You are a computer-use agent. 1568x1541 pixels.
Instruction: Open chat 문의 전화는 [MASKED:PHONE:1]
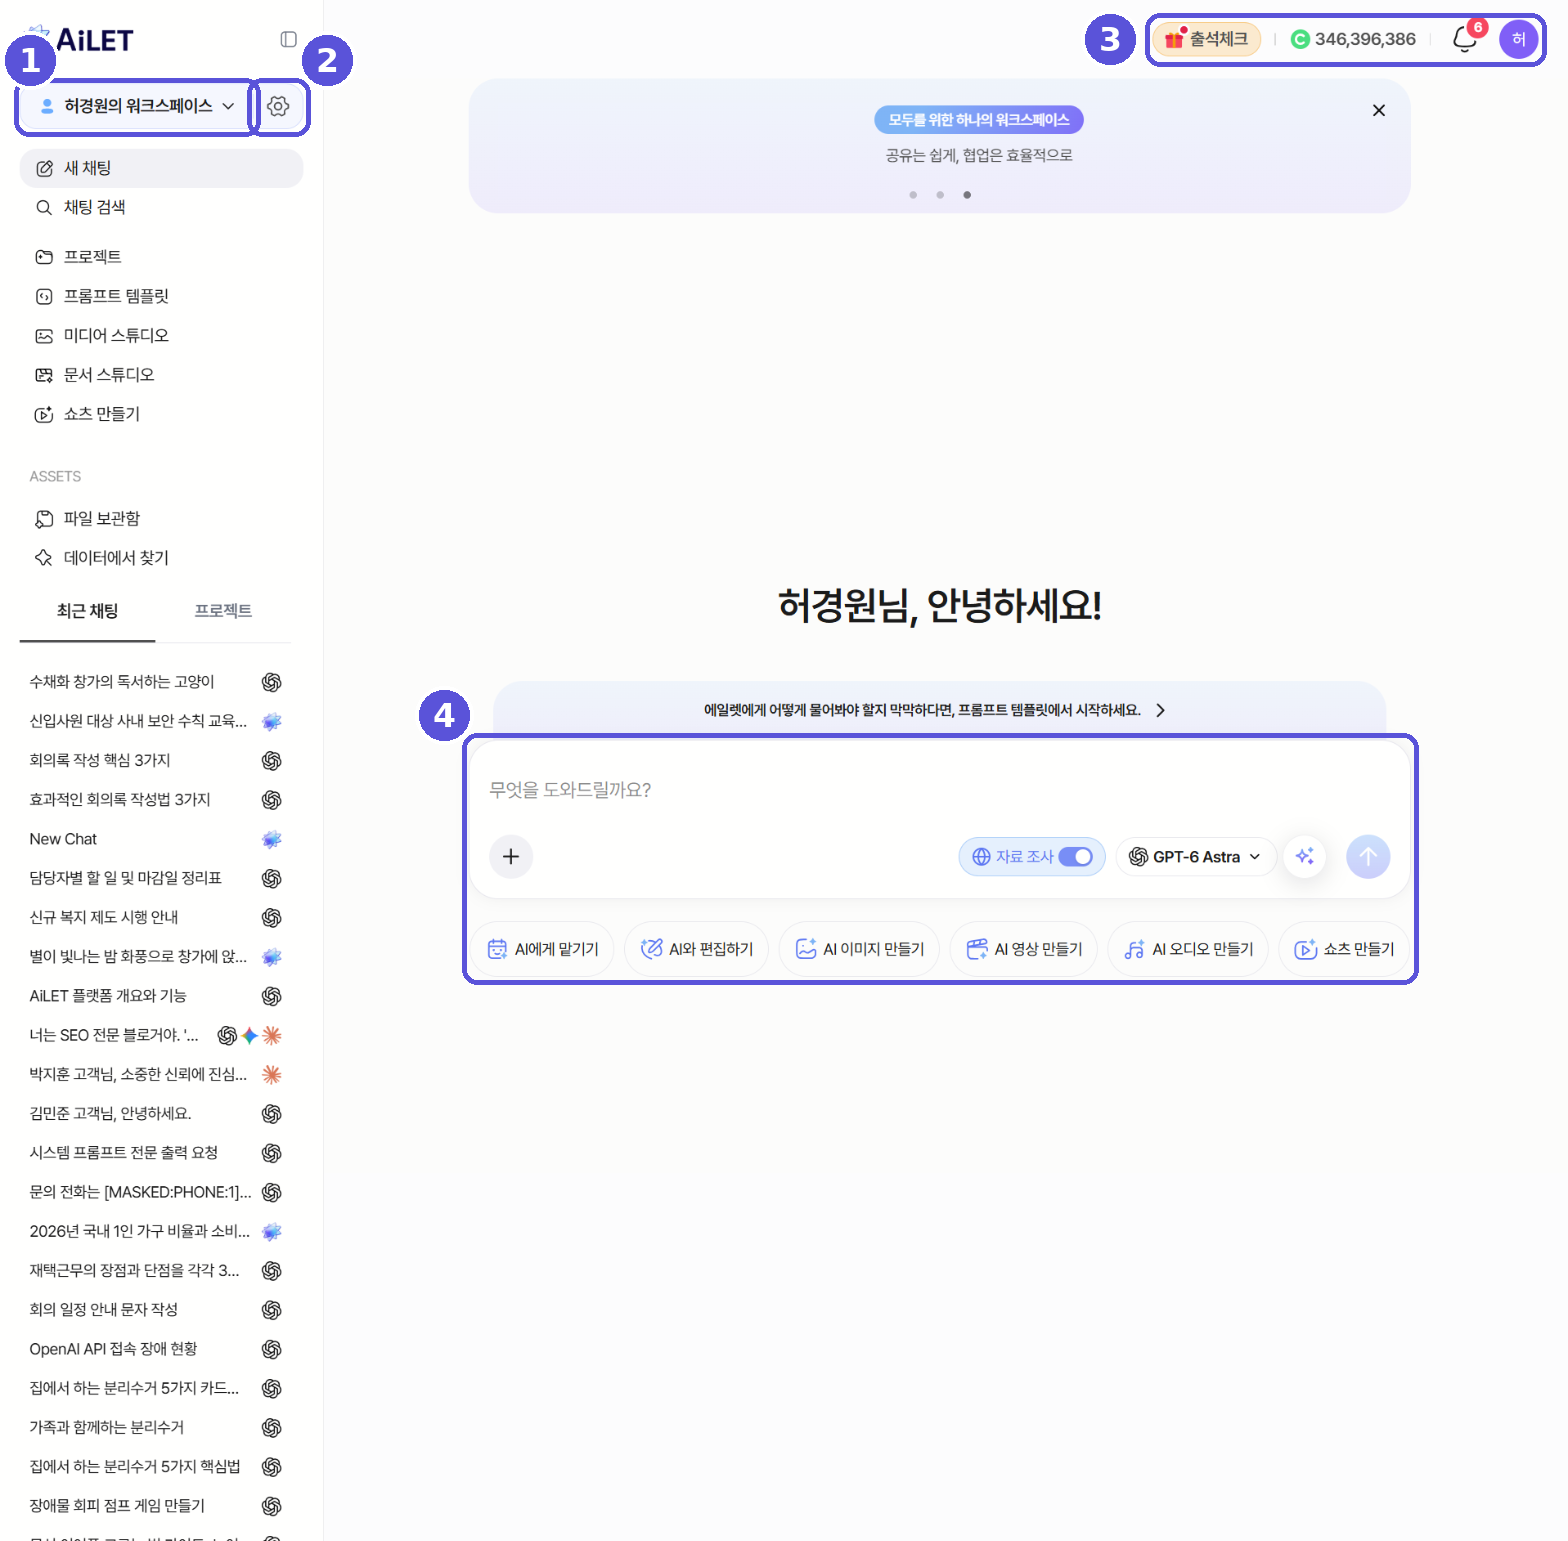click(155, 1192)
